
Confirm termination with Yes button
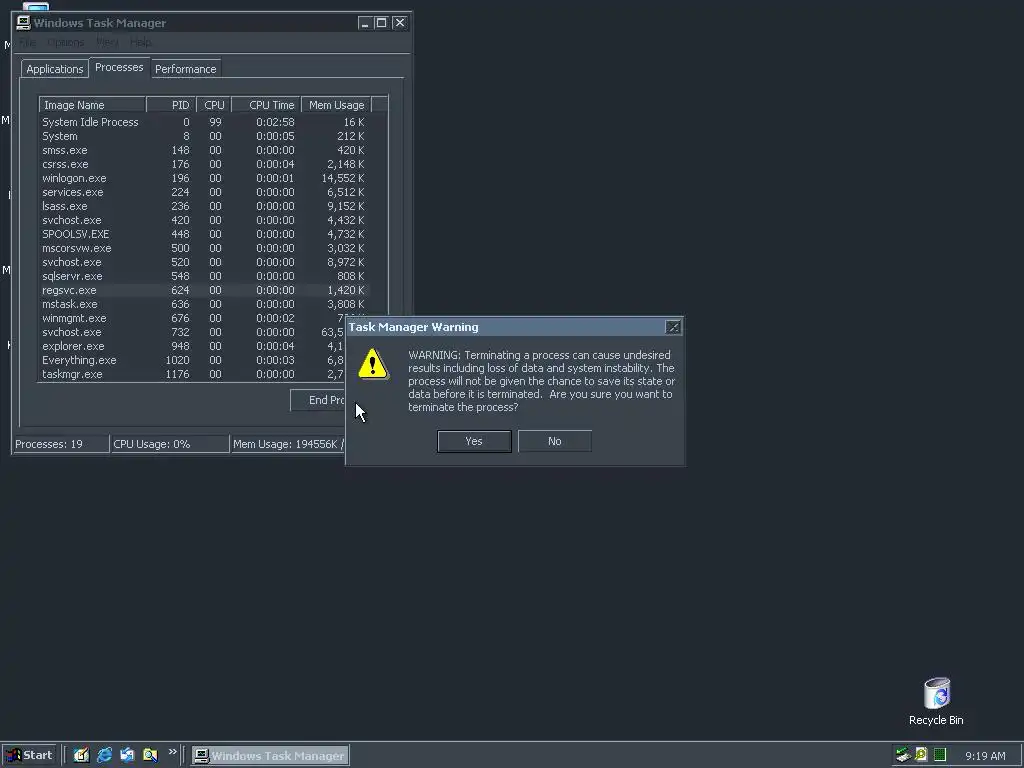click(474, 441)
